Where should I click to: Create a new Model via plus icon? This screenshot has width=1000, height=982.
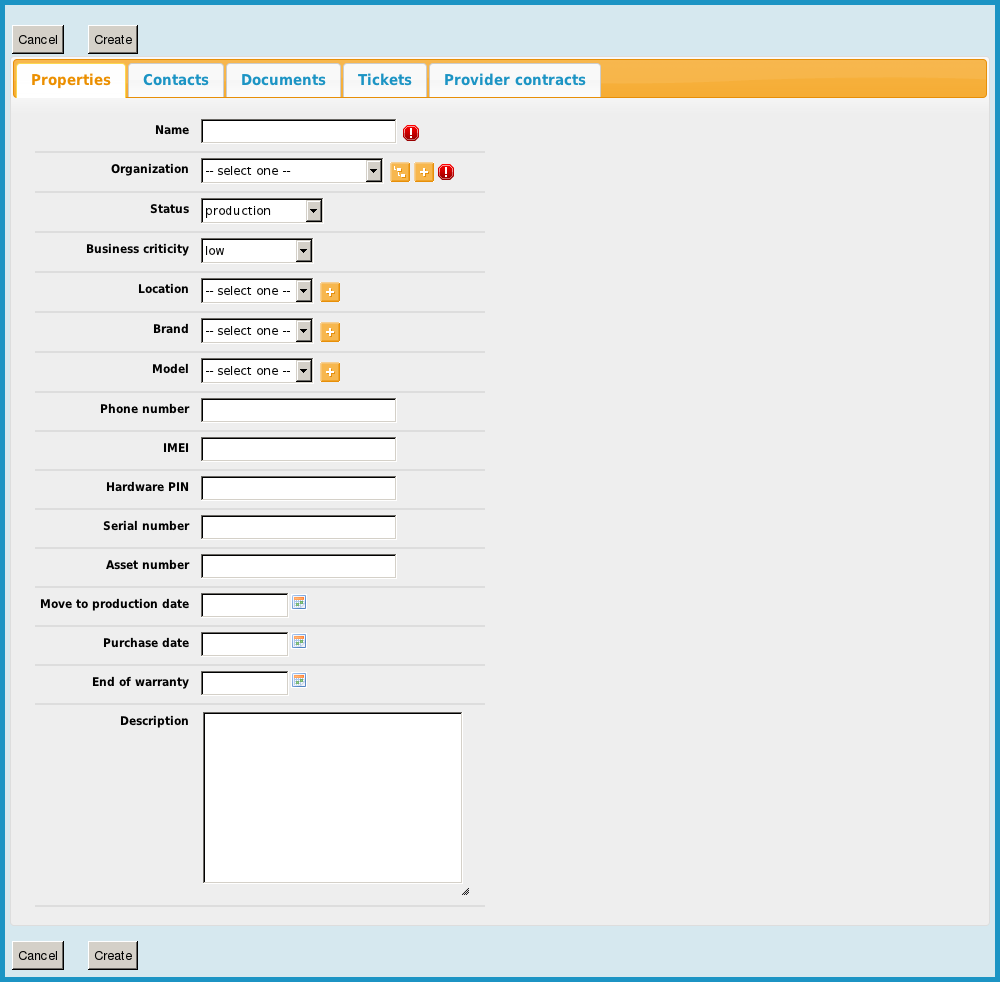pos(330,372)
